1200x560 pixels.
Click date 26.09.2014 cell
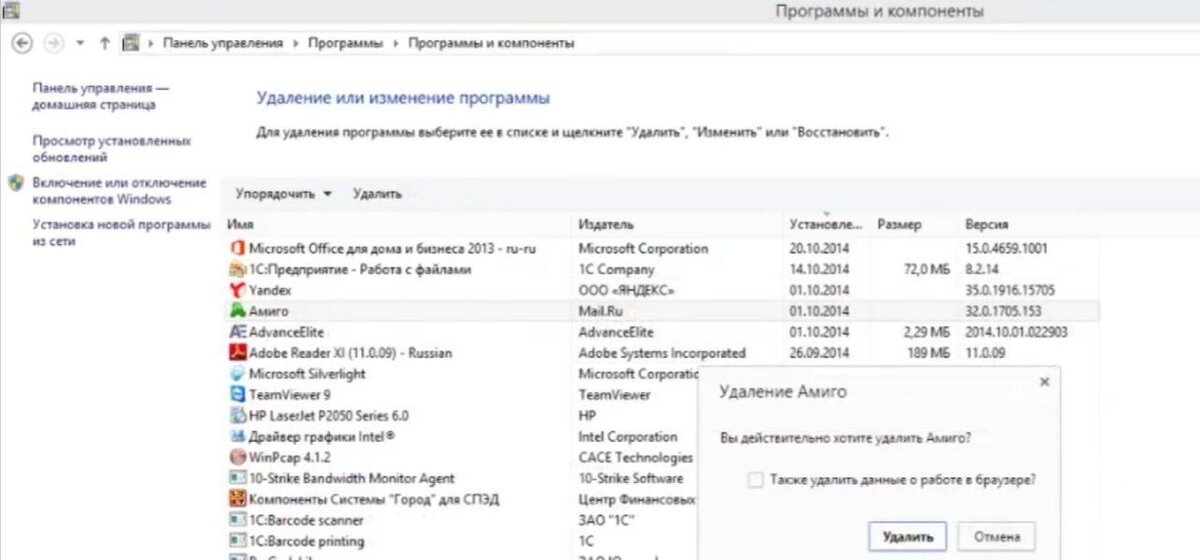point(818,353)
